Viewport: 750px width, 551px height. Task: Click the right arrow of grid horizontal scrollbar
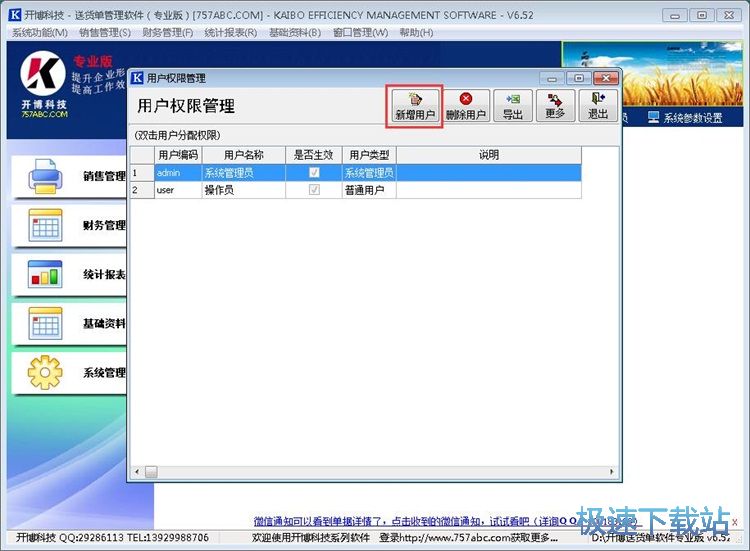612,472
